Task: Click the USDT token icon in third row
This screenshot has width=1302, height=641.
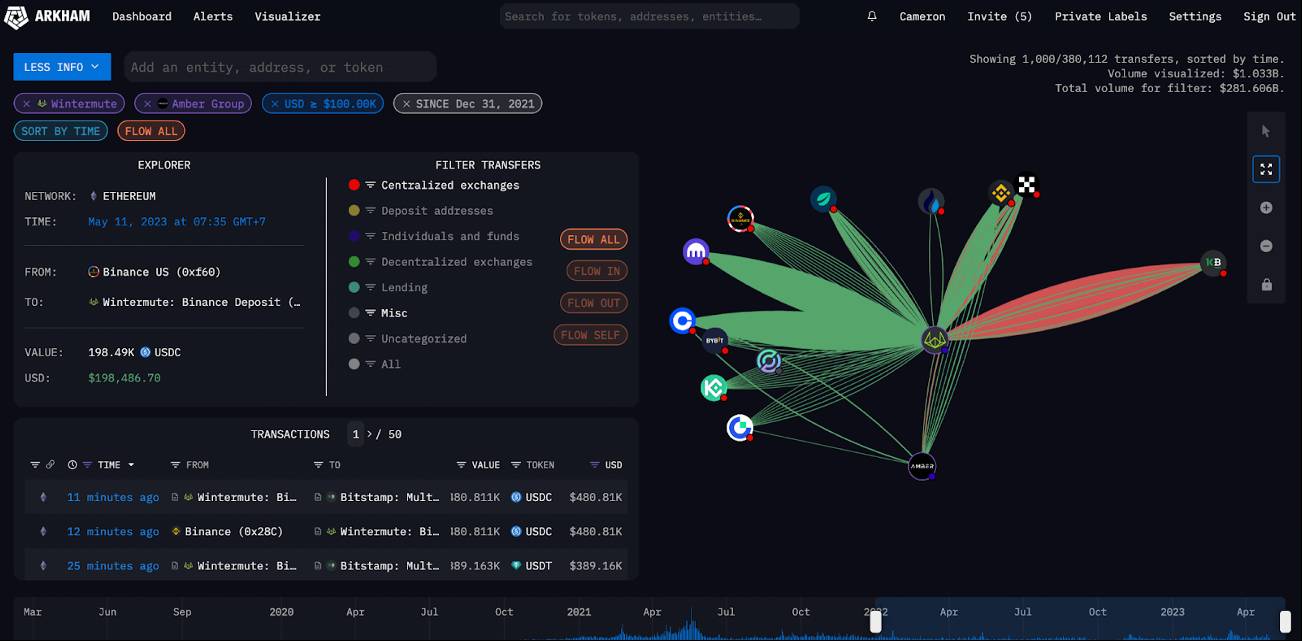Action: (517, 566)
